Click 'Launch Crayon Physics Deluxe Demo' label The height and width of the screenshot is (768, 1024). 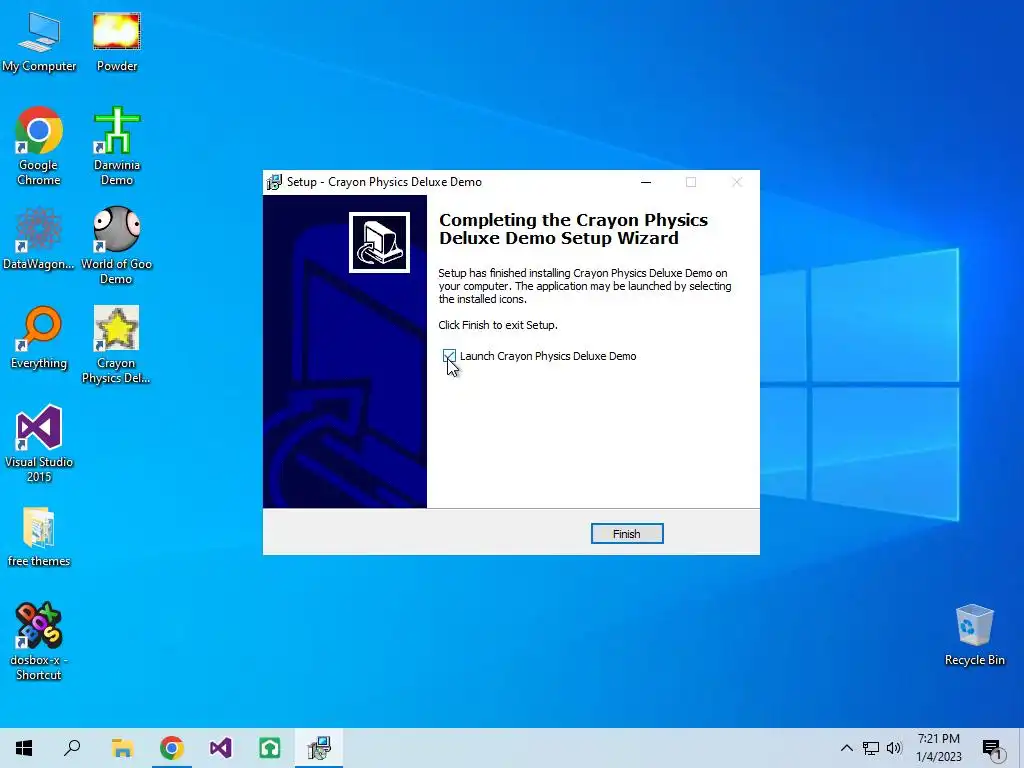(548, 356)
